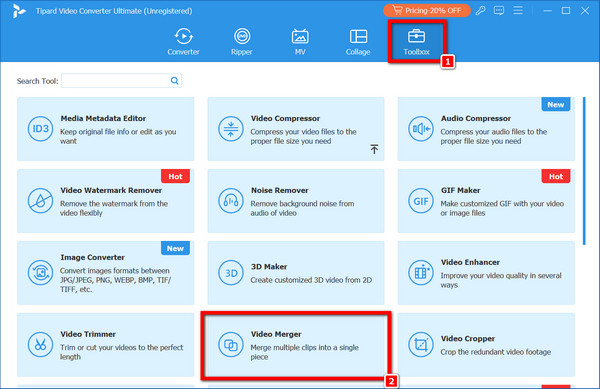Click the Video Compressor icon
This screenshot has height=389, width=600.
coord(231,129)
